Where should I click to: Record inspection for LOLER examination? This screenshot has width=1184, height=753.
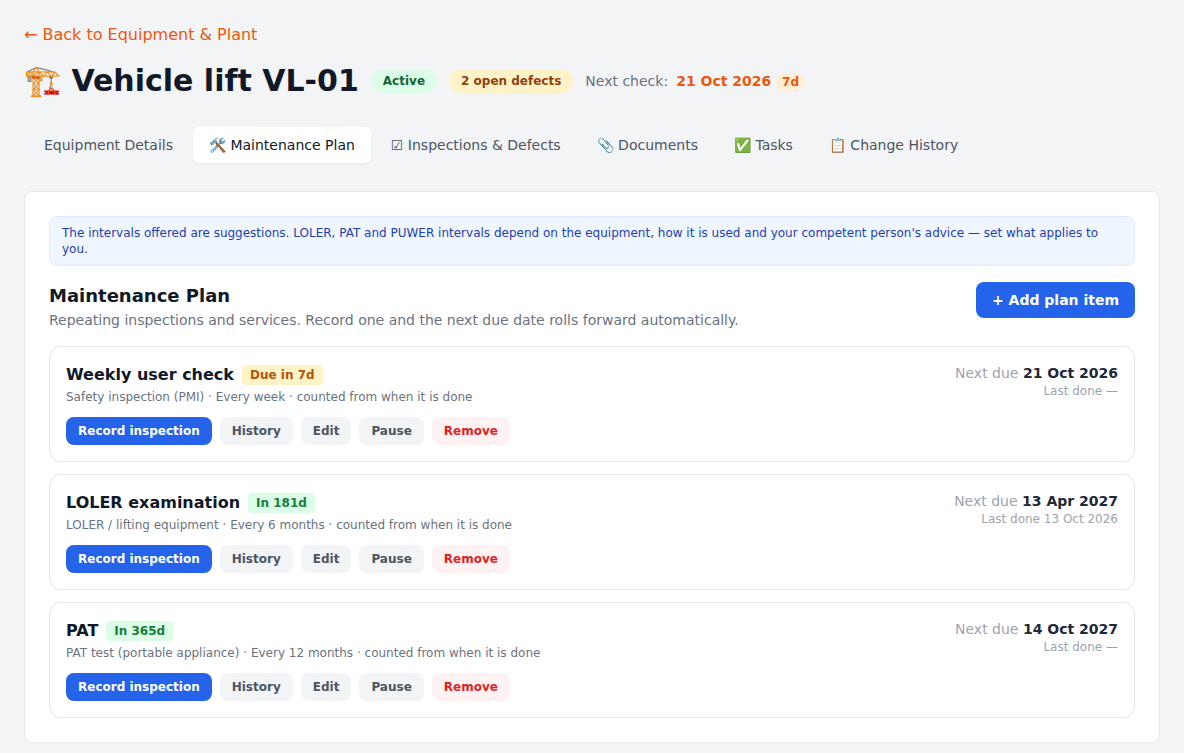click(139, 559)
